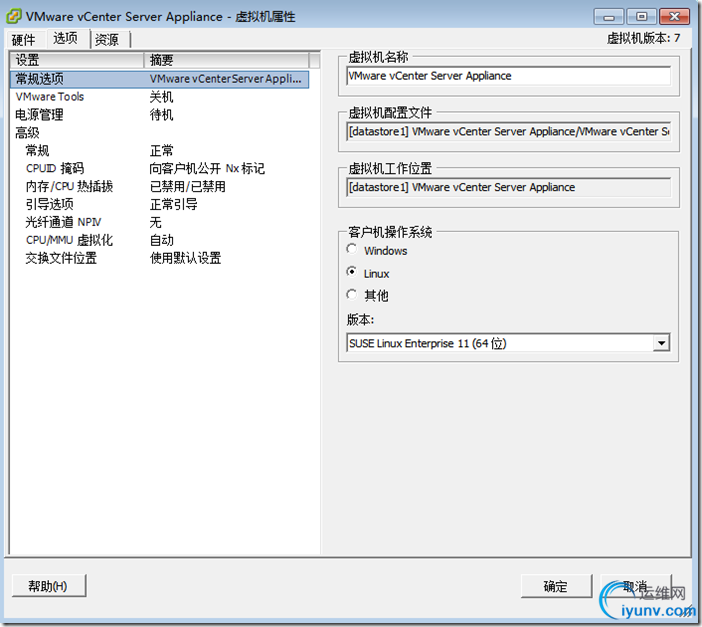702x627 pixels.
Task: Click the vSphere icon in title bar
Action: coord(13,17)
